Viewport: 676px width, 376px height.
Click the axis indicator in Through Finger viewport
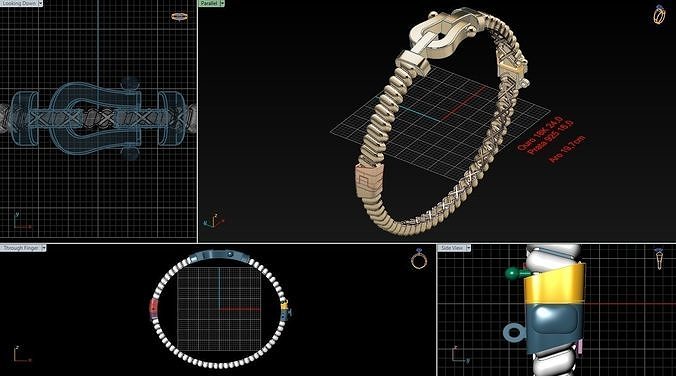(x=22, y=354)
